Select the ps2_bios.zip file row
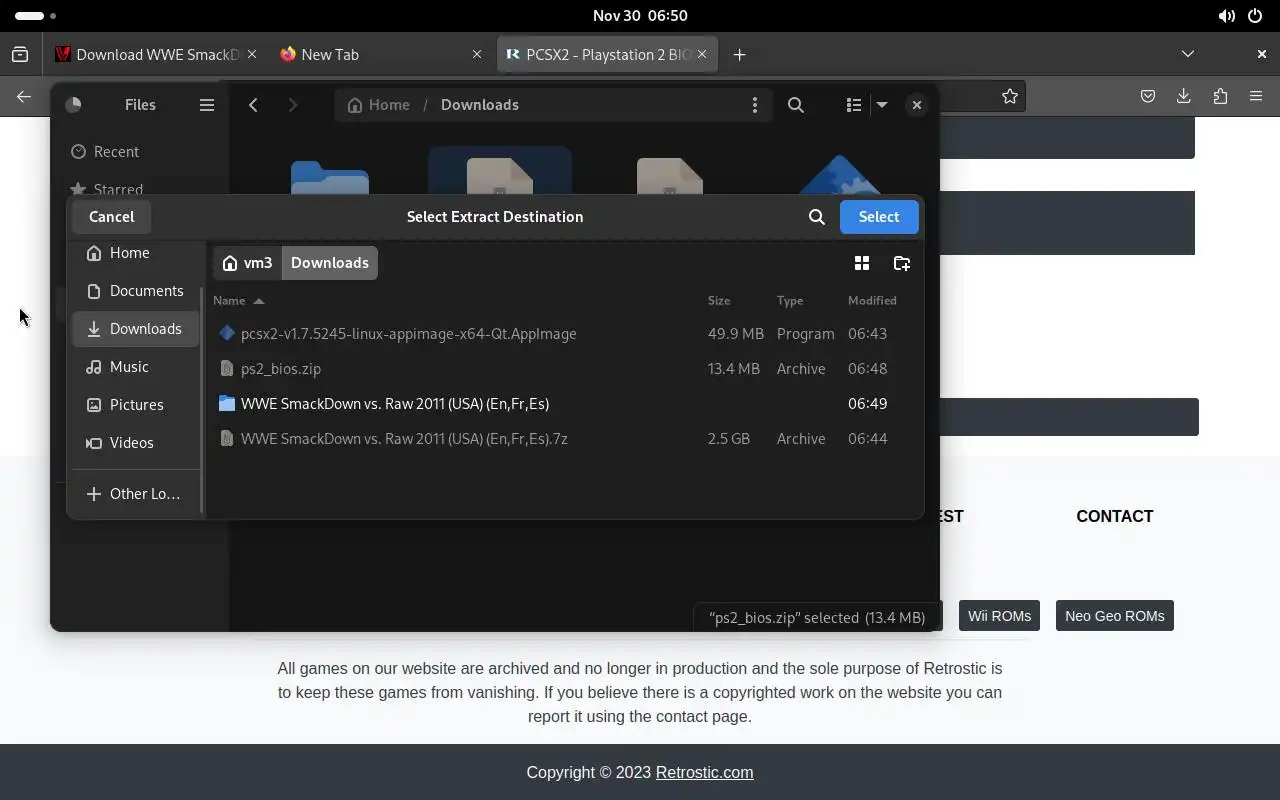The image size is (1280, 800). point(564,369)
